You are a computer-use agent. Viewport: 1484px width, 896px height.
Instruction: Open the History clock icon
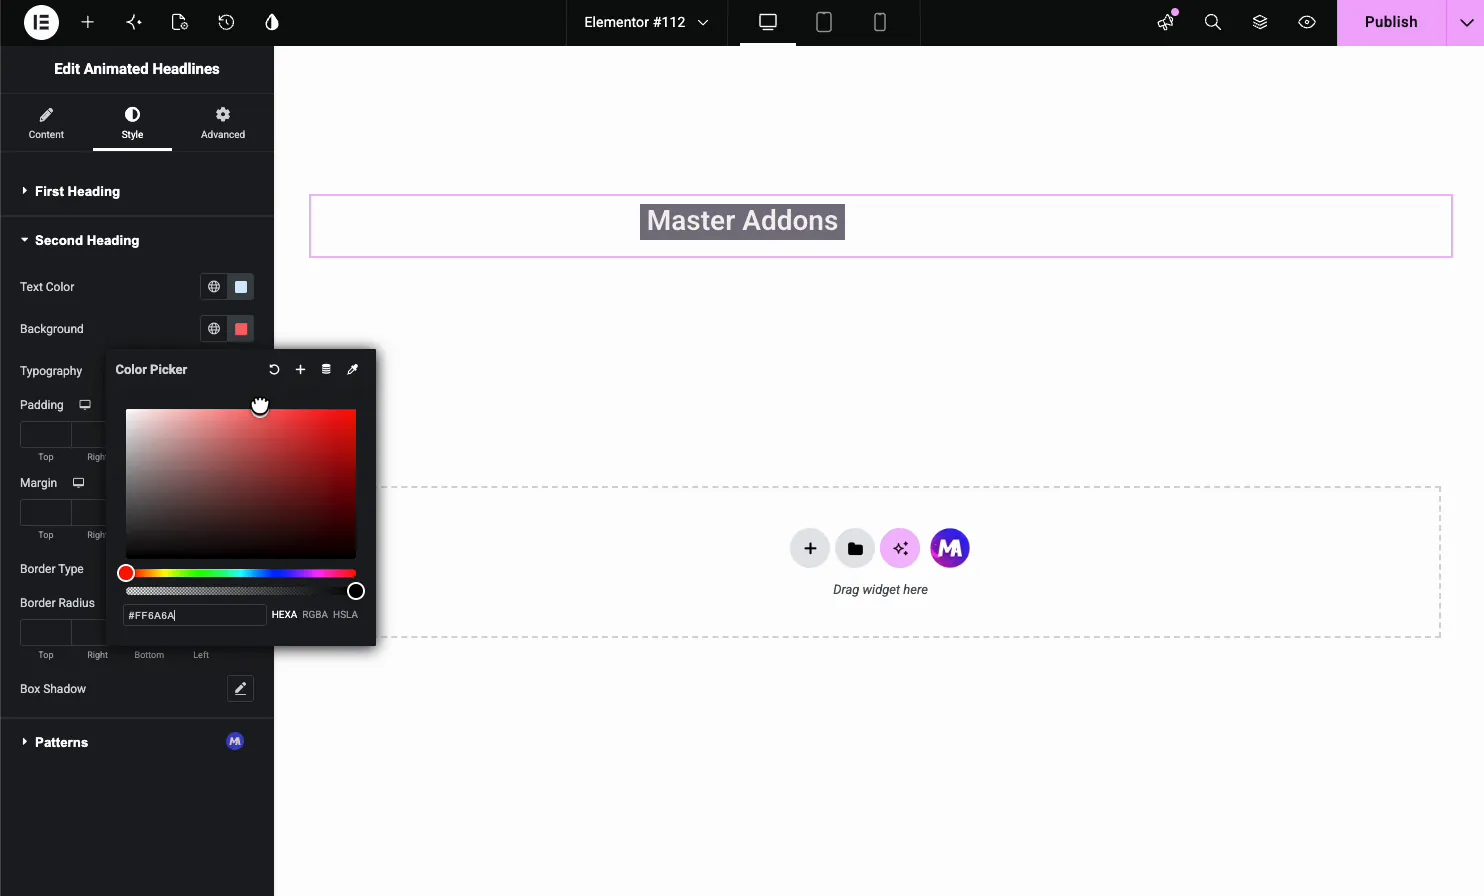[x=226, y=22]
